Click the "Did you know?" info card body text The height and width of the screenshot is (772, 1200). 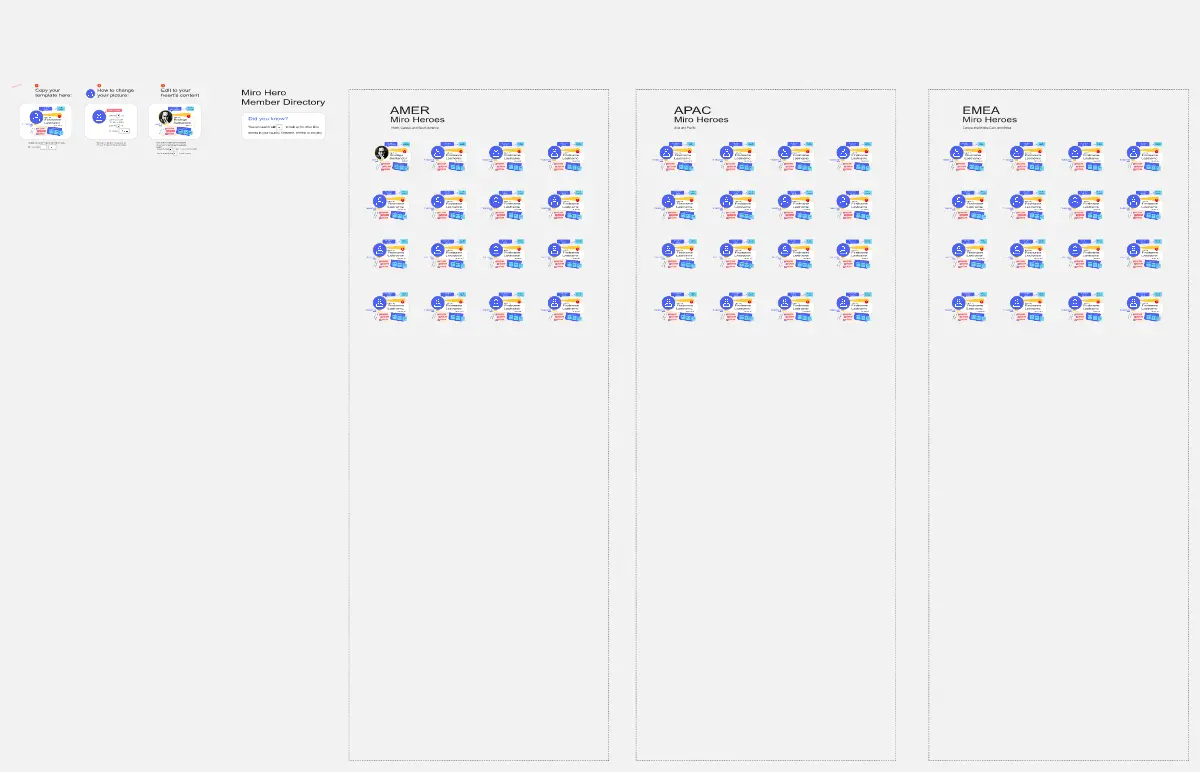click(x=285, y=129)
